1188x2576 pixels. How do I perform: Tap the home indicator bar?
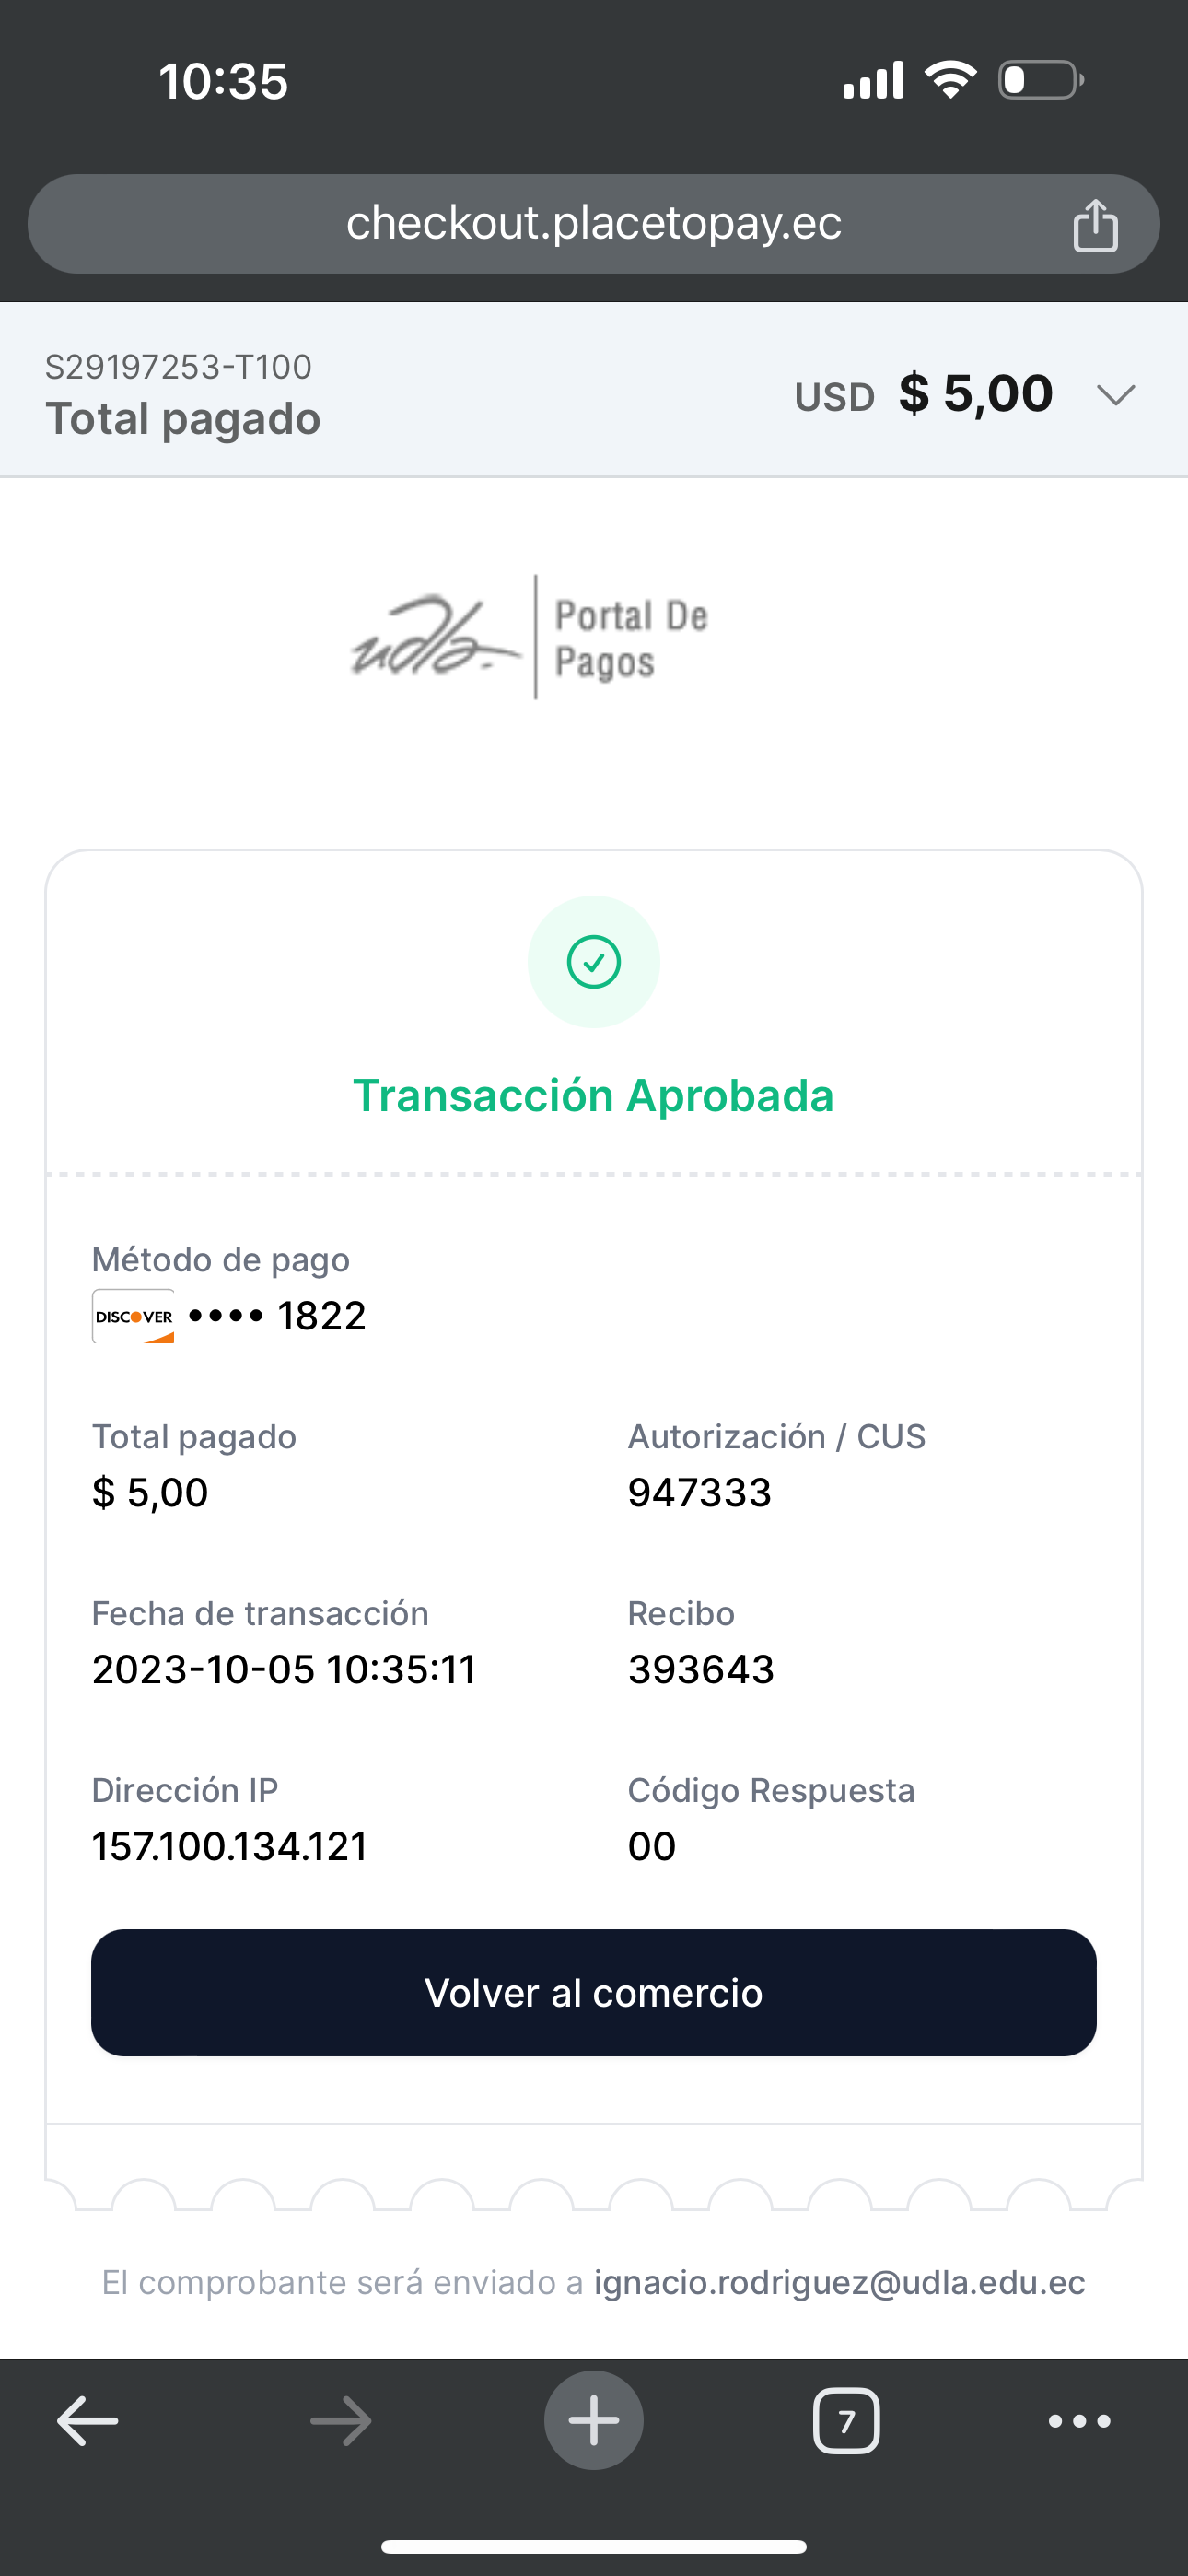(x=593, y=2546)
